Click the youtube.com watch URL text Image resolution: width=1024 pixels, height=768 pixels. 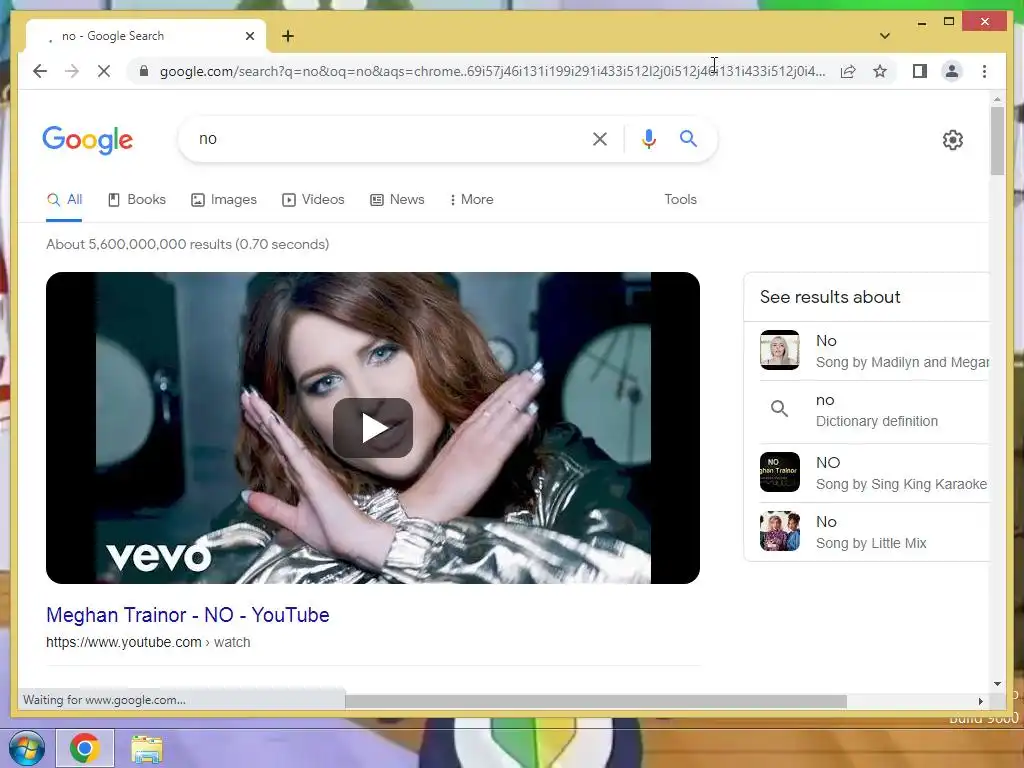(148, 643)
